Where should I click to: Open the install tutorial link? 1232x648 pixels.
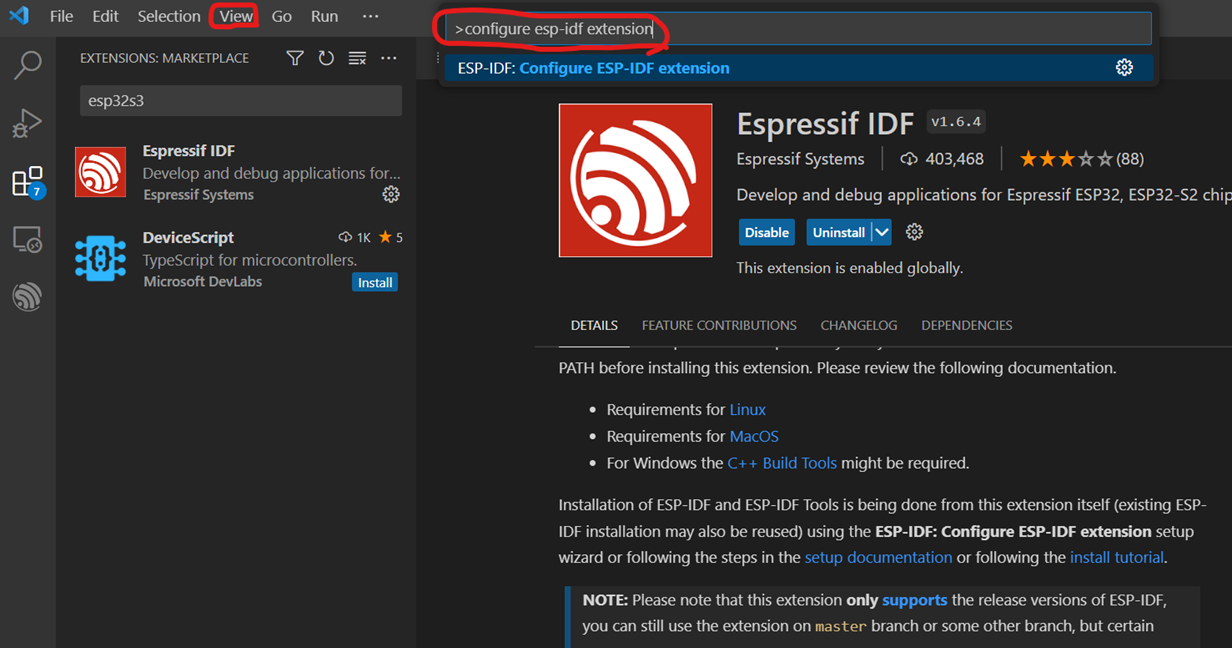click(x=1117, y=558)
